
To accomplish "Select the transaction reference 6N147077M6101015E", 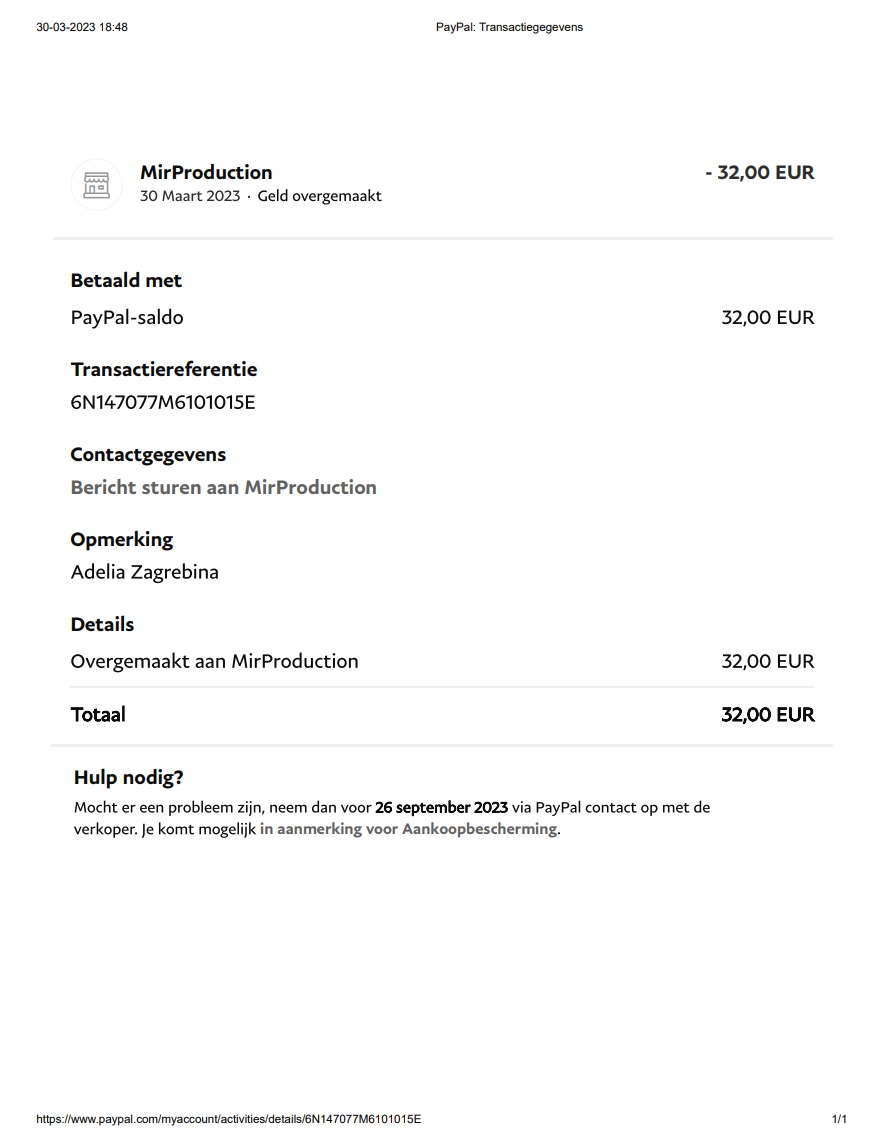I will point(163,402).
